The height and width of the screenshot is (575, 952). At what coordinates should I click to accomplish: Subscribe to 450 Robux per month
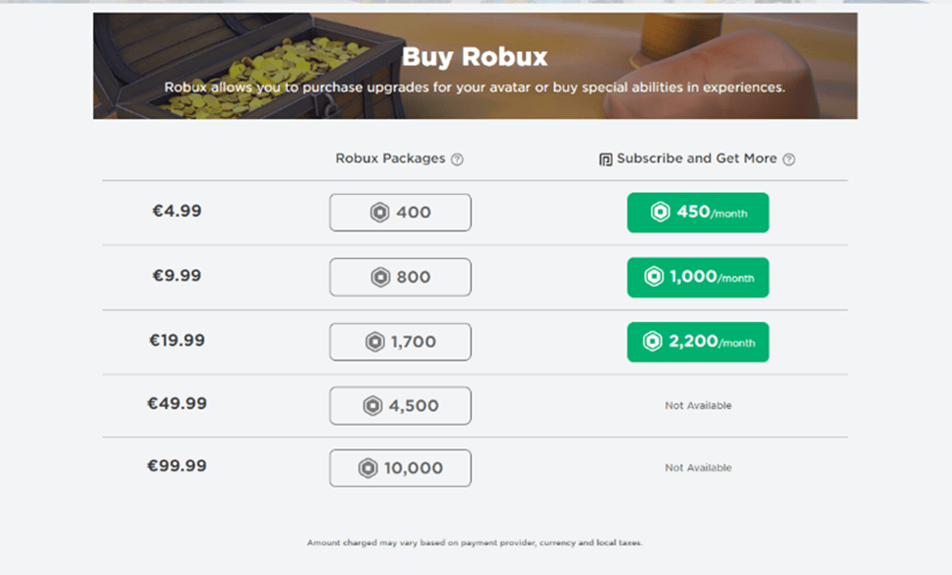click(x=698, y=212)
